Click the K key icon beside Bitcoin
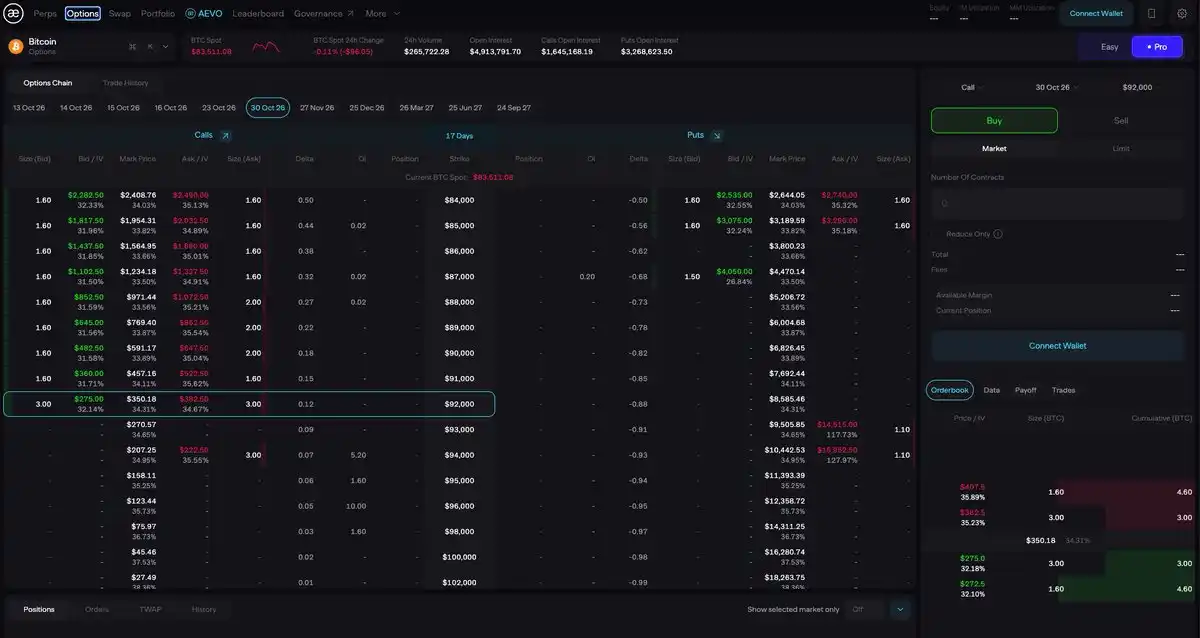 (150, 46)
